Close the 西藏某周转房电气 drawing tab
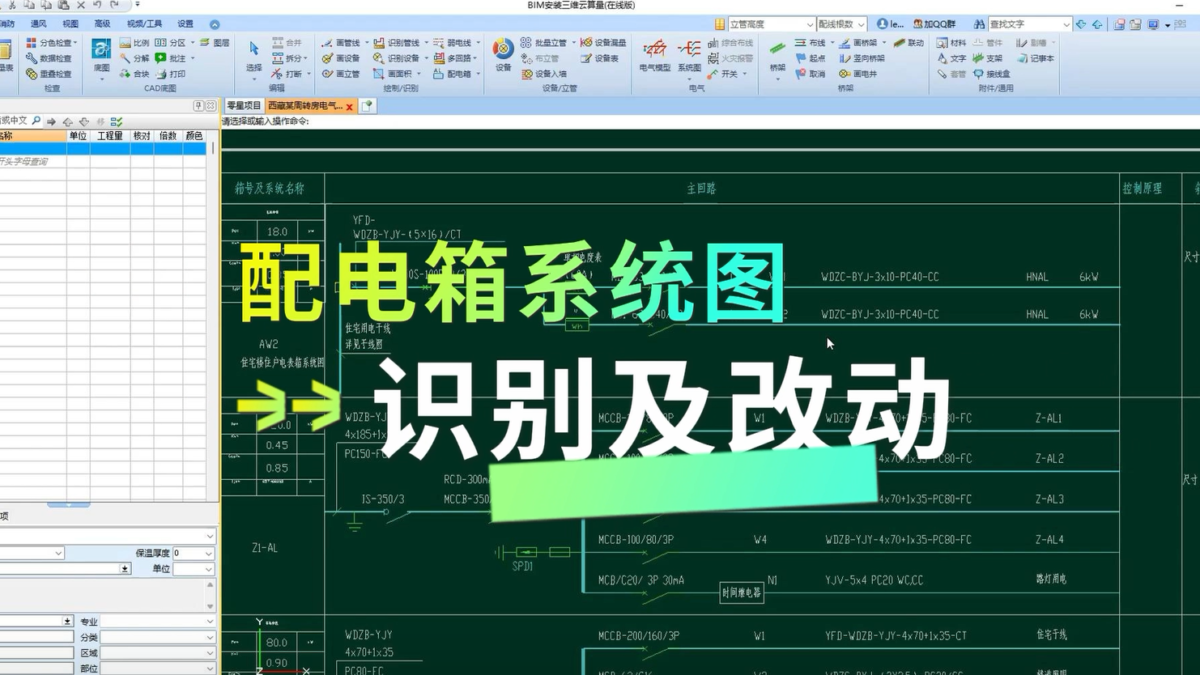Image resolution: width=1200 pixels, height=675 pixels. coord(350,107)
